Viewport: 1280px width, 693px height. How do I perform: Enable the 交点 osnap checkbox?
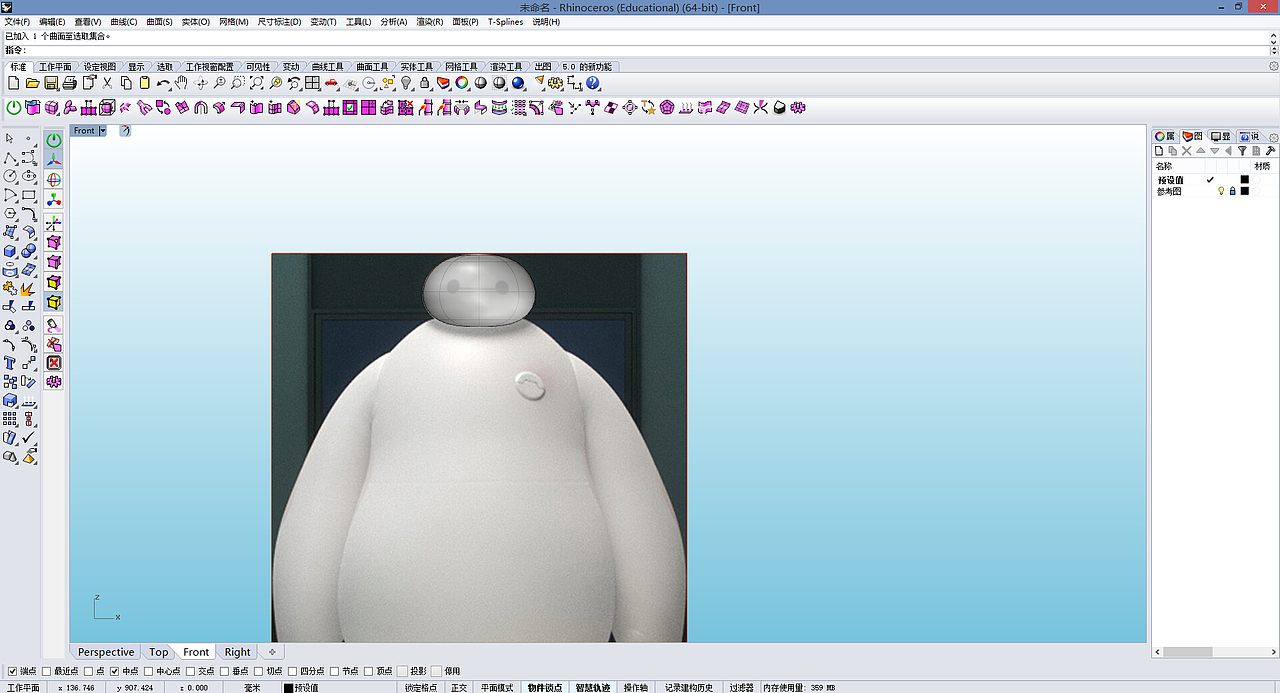[190, 671]
